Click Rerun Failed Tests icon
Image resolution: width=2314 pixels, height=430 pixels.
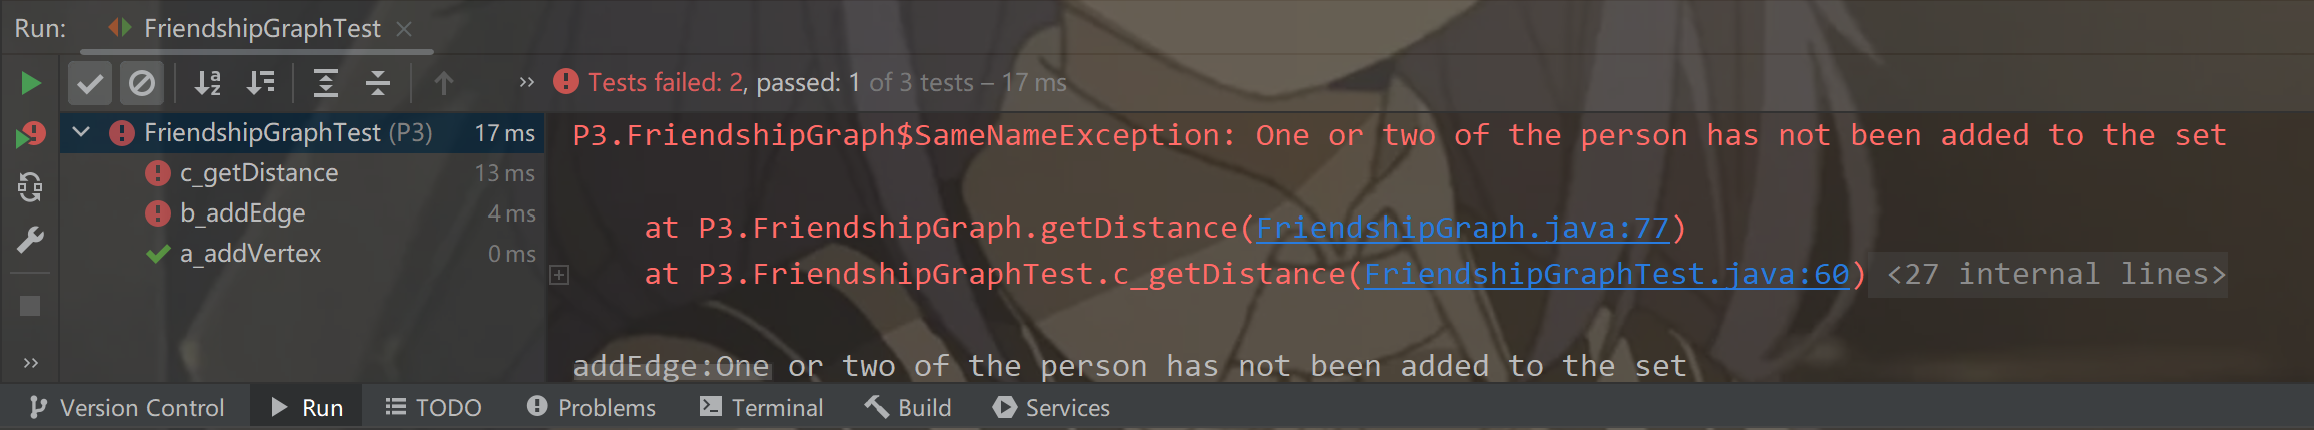tap(31, 135)
